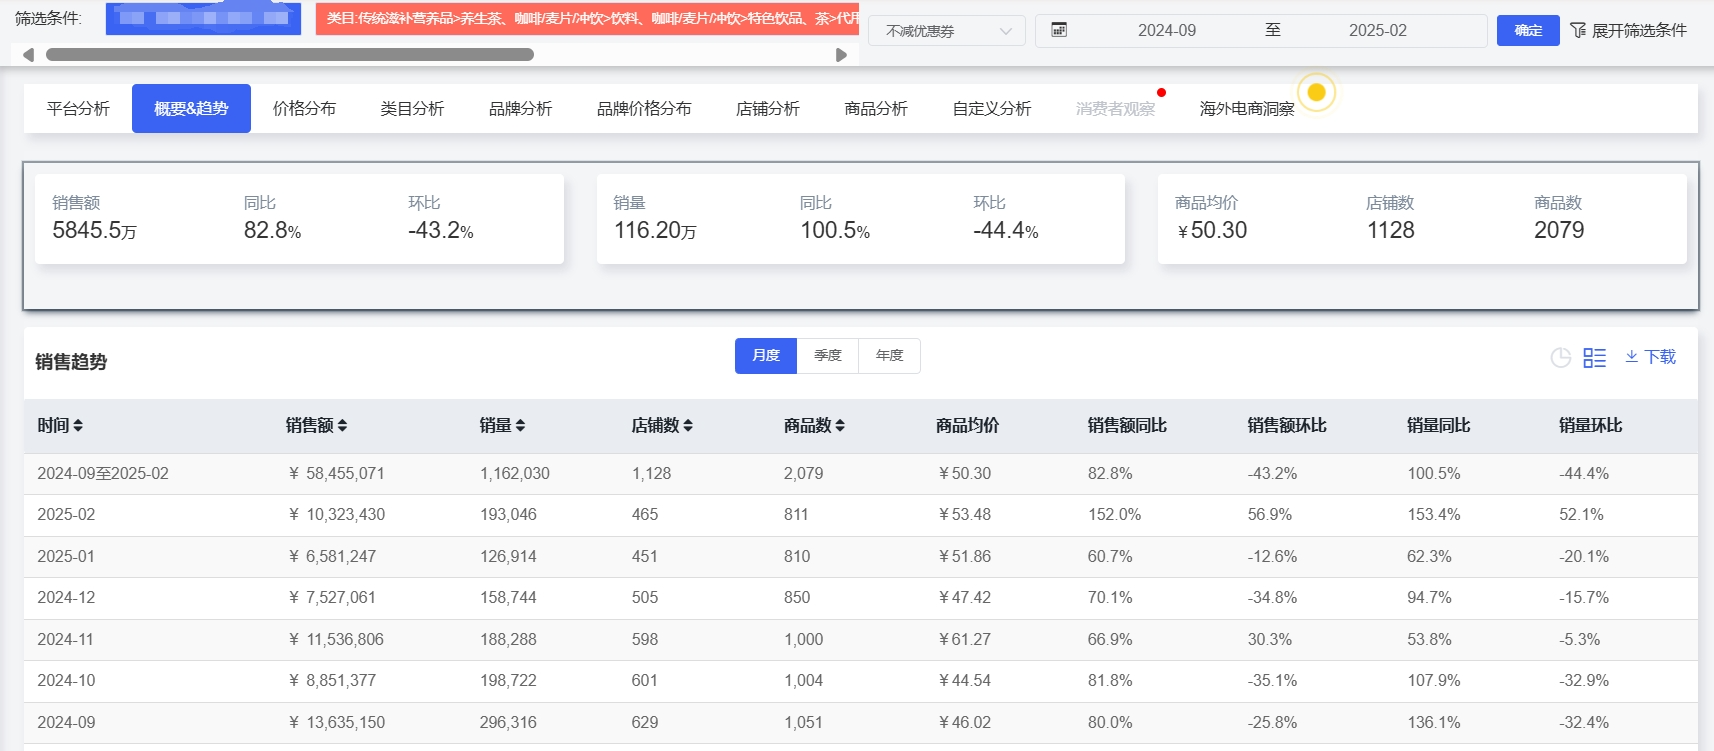The height and width of the screenshot is (751, 1714).
Task: Click the 2024-10 row date cell
Action: coord(66,681)
